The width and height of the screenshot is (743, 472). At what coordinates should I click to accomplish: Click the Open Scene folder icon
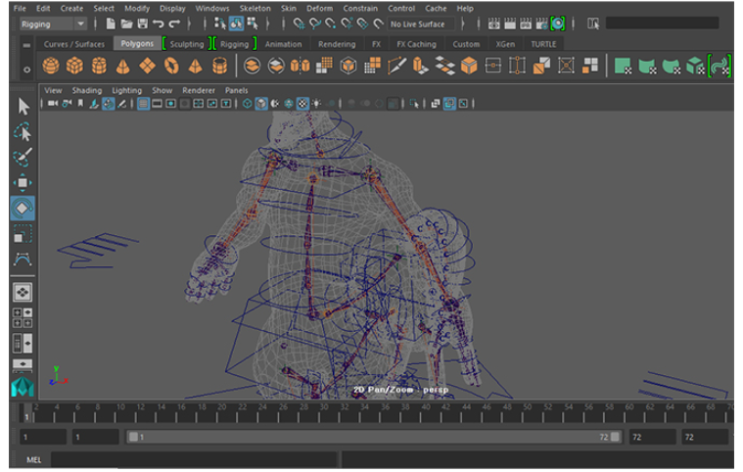[x=127, y=23]
